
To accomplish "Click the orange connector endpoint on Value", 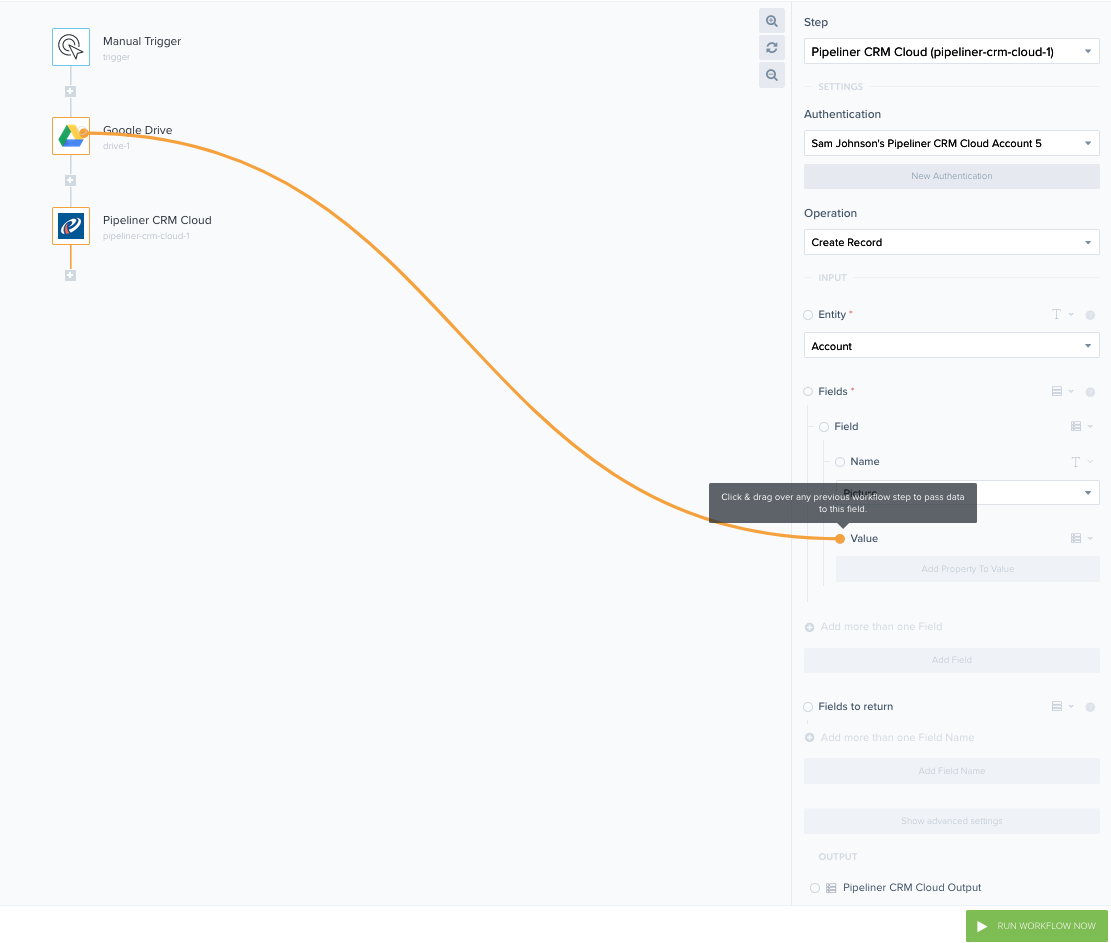I will (x=839, y=538).
